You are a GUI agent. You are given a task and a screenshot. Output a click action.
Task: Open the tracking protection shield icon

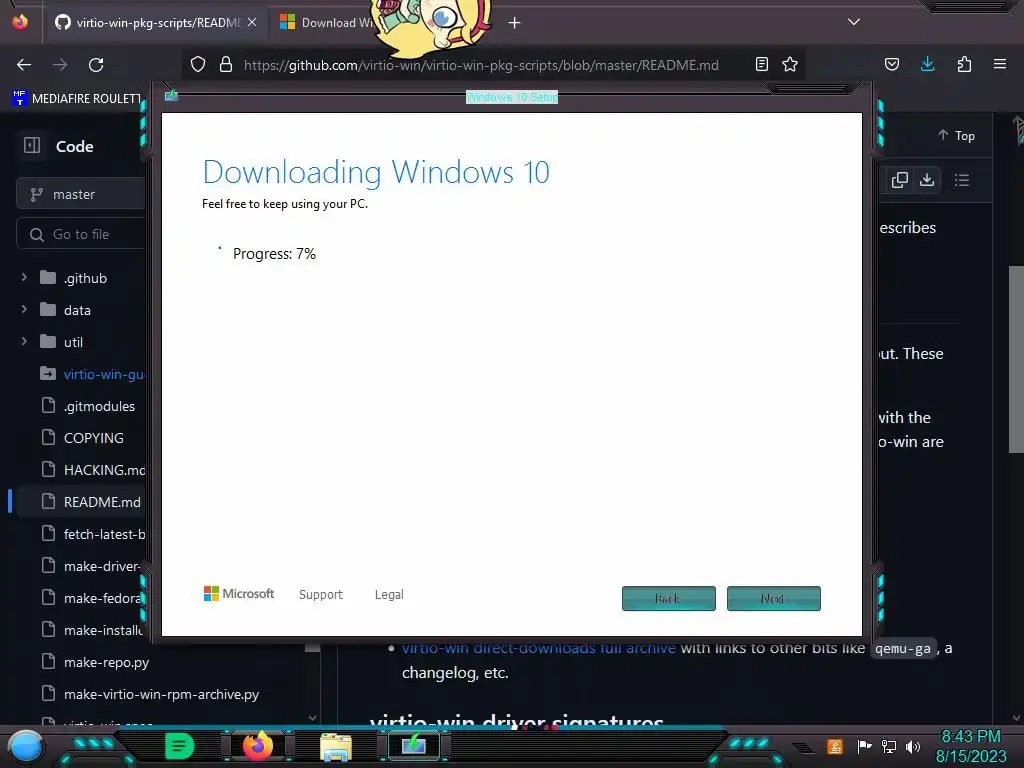[x=198, y=64]
